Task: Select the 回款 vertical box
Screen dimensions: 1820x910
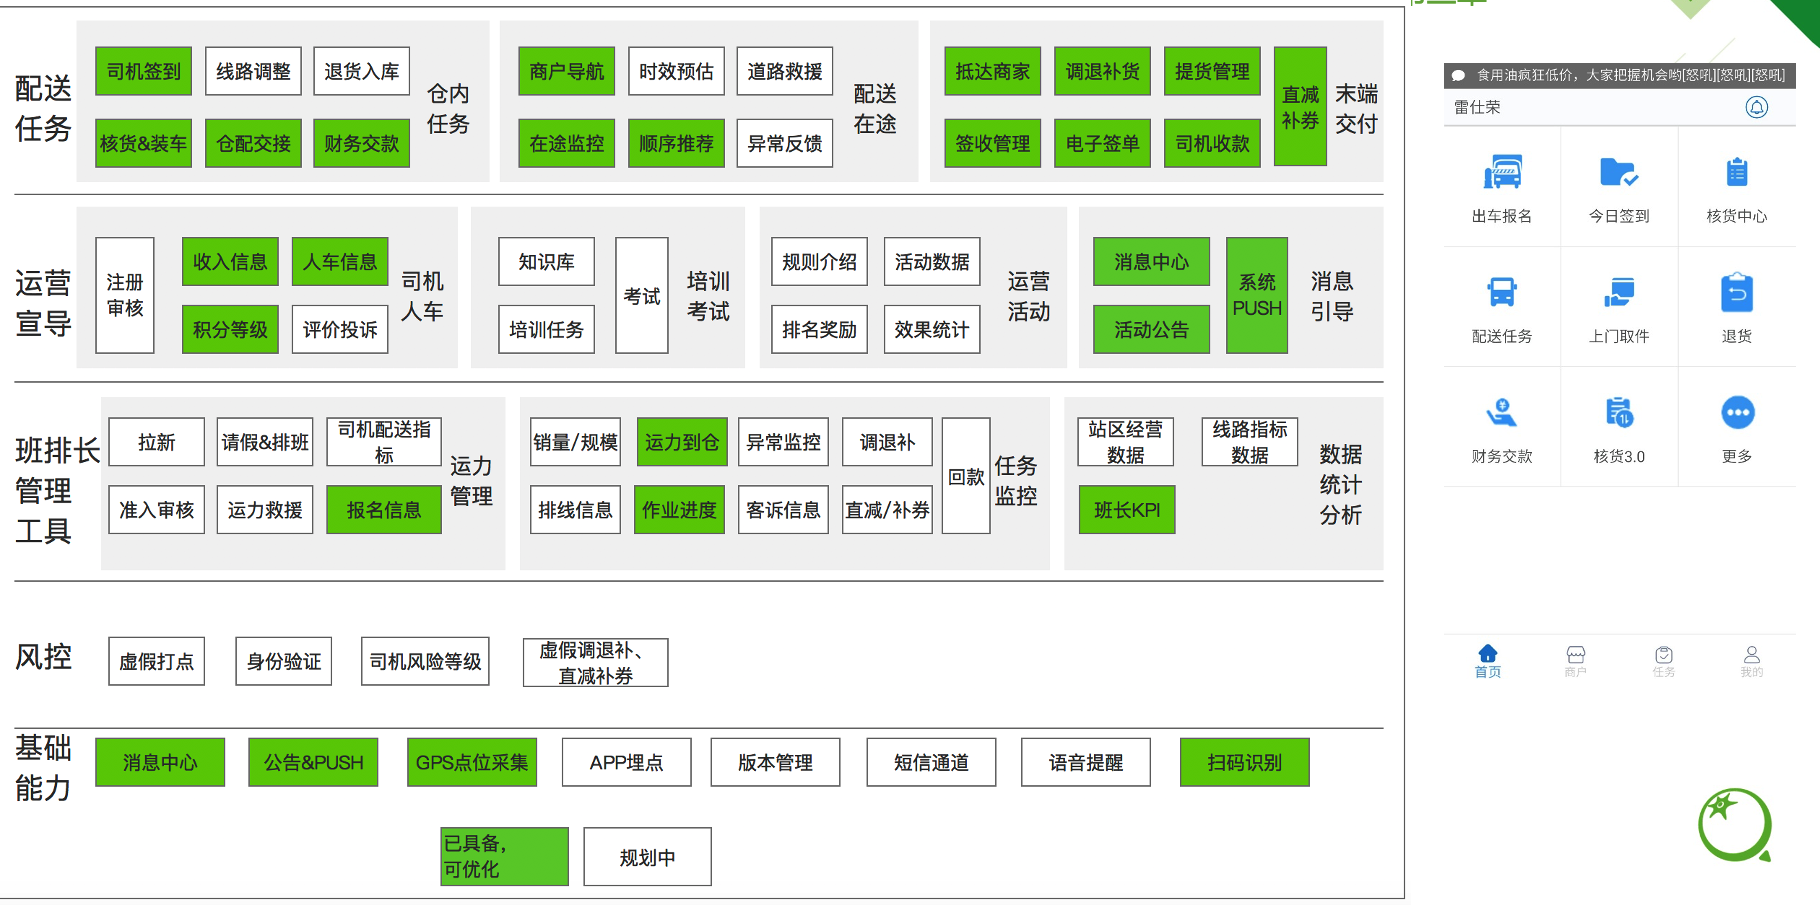Action: (966, 476)
